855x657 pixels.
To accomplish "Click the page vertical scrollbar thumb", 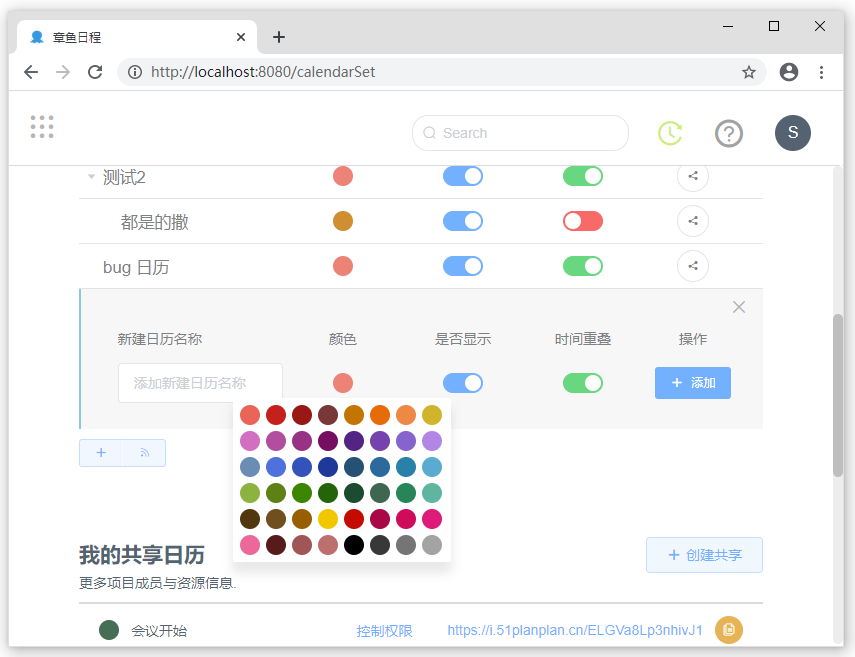I will pos(838,395).
